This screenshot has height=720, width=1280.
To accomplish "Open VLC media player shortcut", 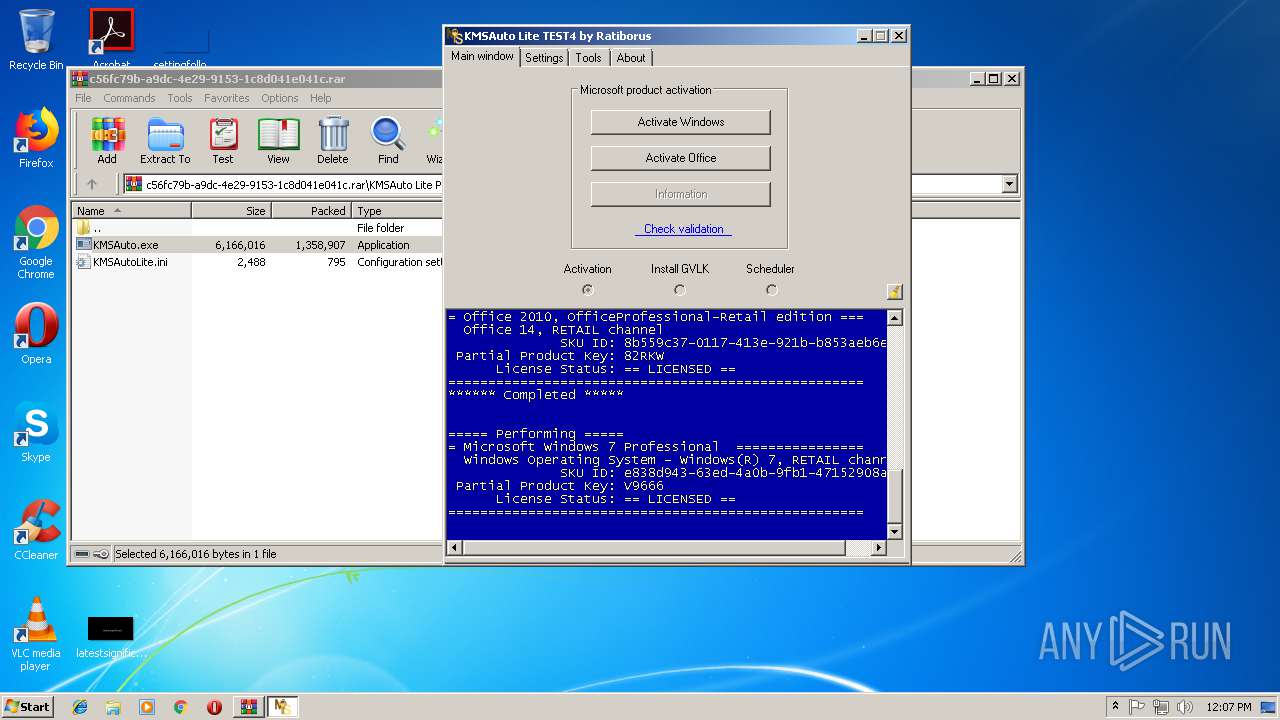I will click(x=36, y=634).
